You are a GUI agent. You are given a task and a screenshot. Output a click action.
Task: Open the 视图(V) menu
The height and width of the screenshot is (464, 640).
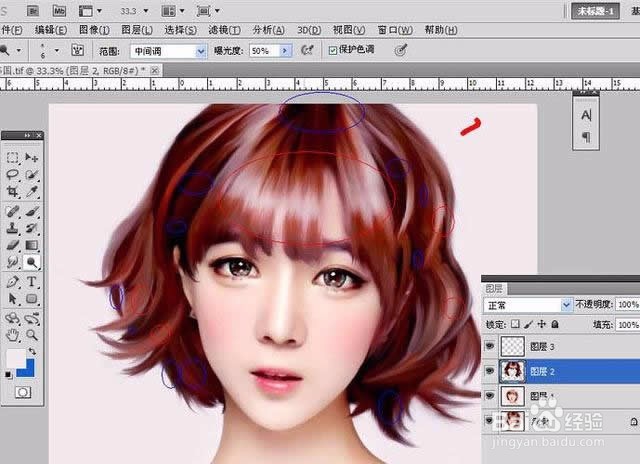(x=349, y=30)
